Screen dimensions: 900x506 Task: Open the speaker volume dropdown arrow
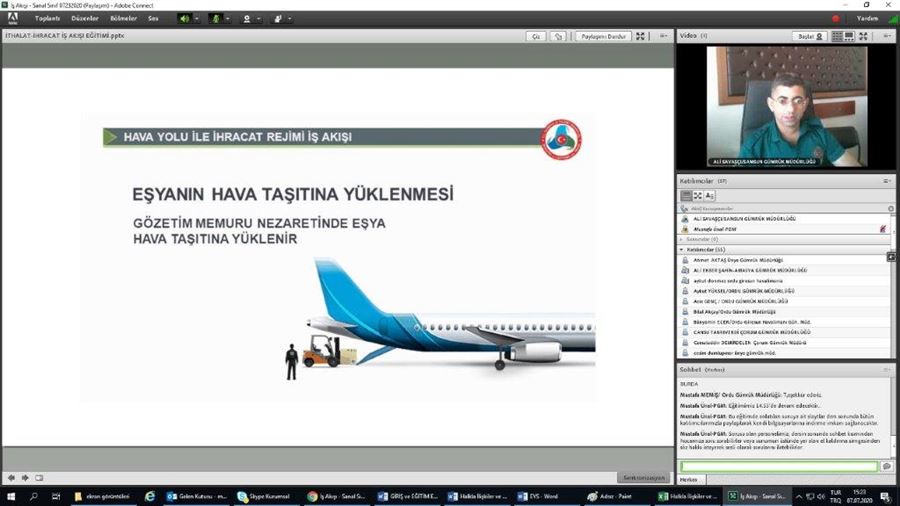196,18
